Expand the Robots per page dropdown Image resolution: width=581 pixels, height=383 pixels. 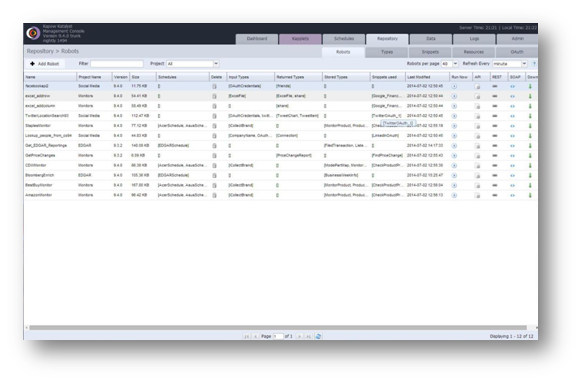point(455,64)
